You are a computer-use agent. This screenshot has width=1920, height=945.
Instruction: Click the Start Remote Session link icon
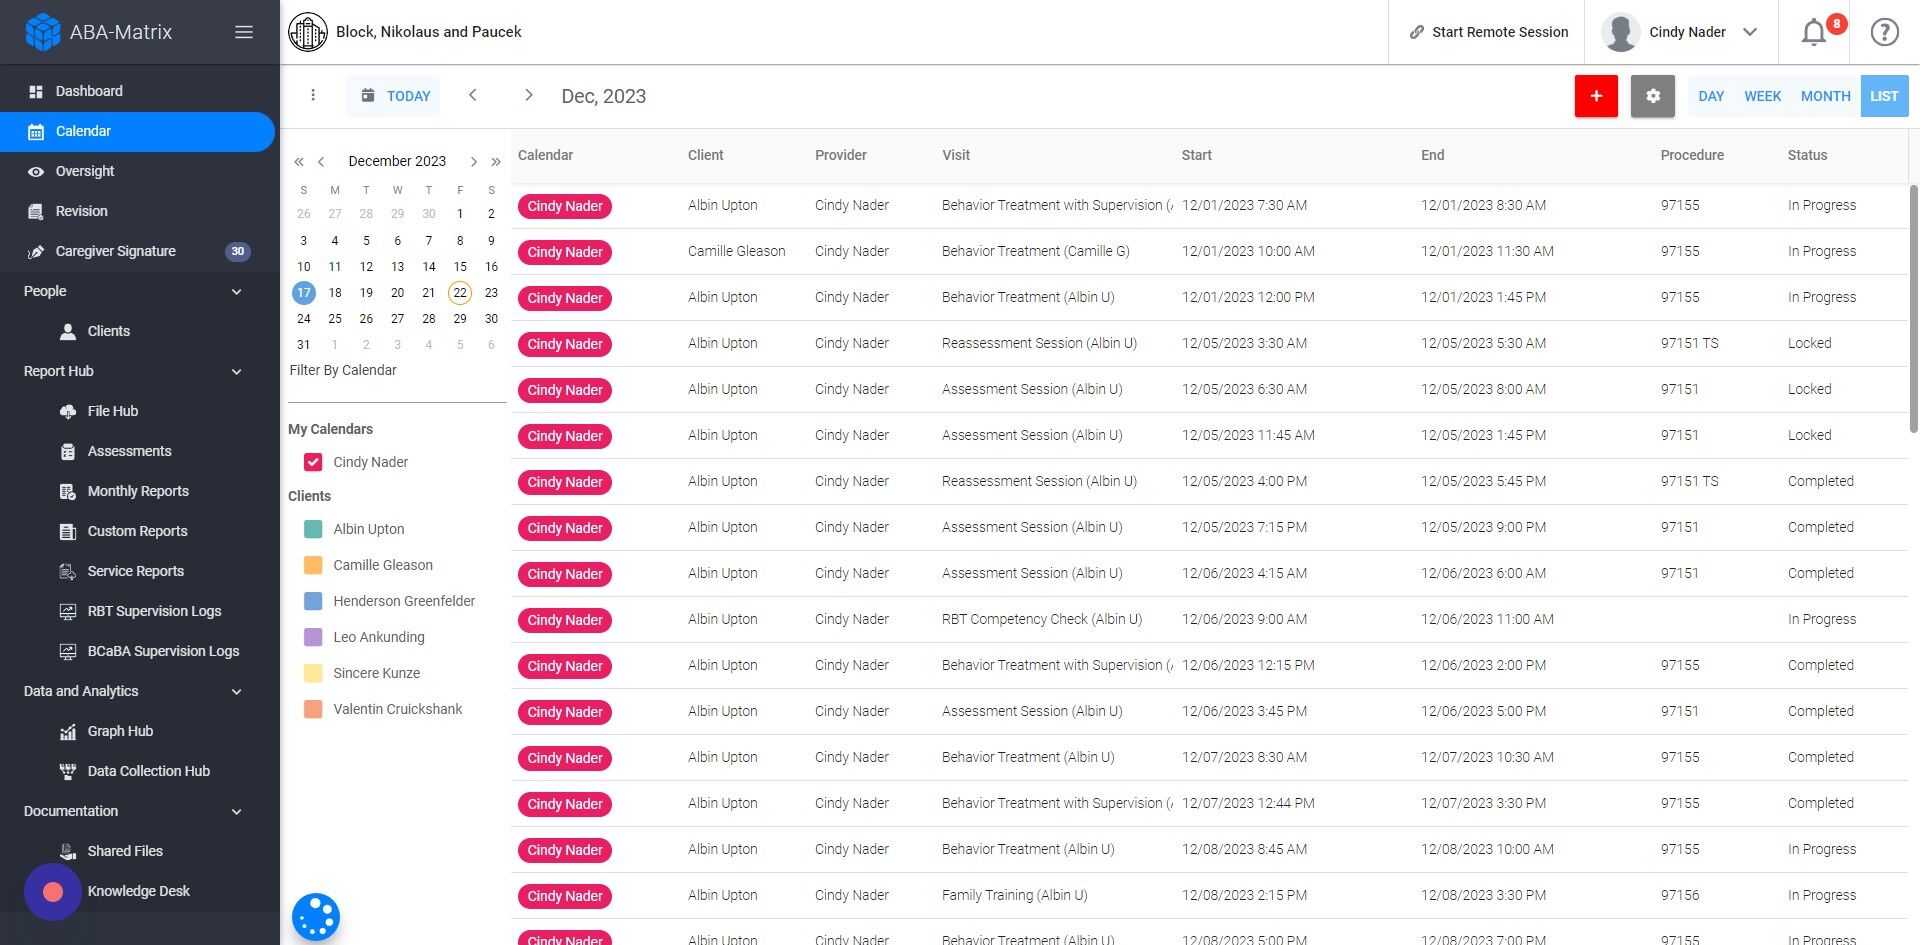pos(1417,32)
